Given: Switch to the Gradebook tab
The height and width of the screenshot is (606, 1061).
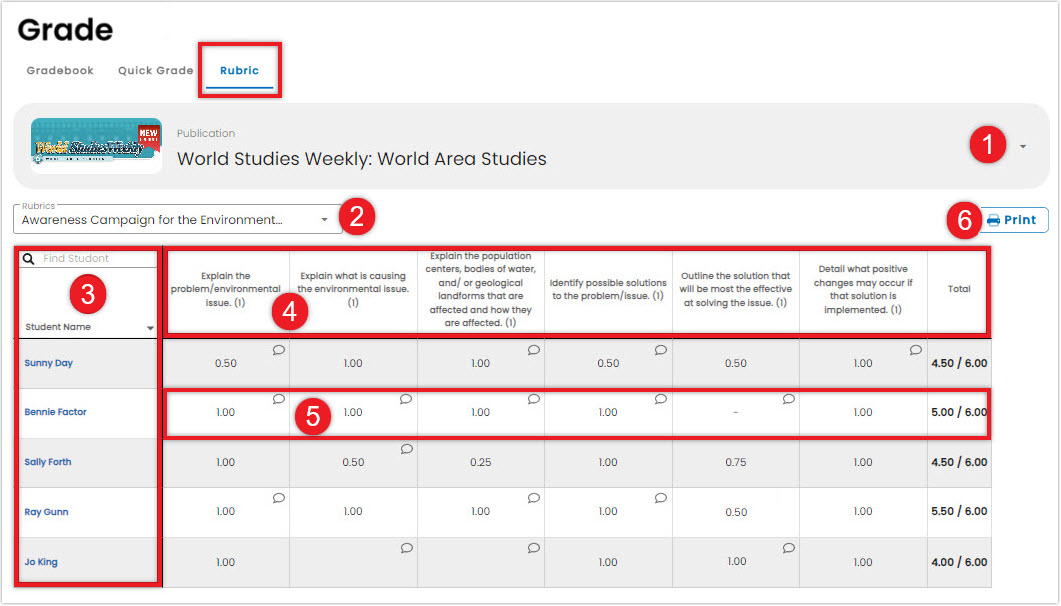Looking at the screenshot, I should point(60,70).
